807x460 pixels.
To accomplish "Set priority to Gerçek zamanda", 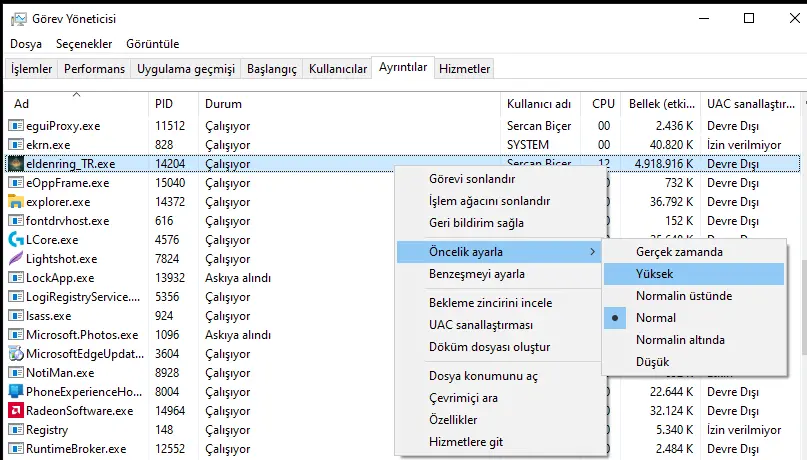I will tap(694, 252).
